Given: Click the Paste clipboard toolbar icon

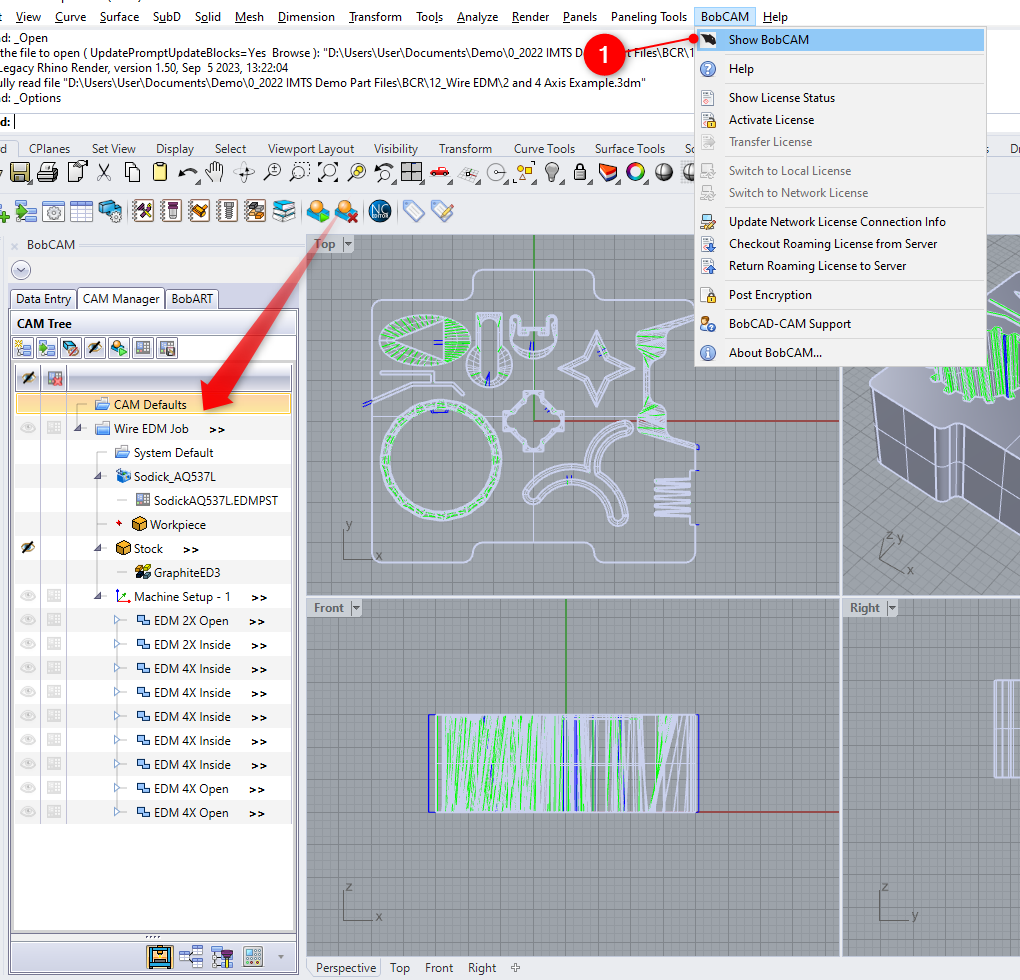Looking at the screenshot, I should tap(159, 172).
